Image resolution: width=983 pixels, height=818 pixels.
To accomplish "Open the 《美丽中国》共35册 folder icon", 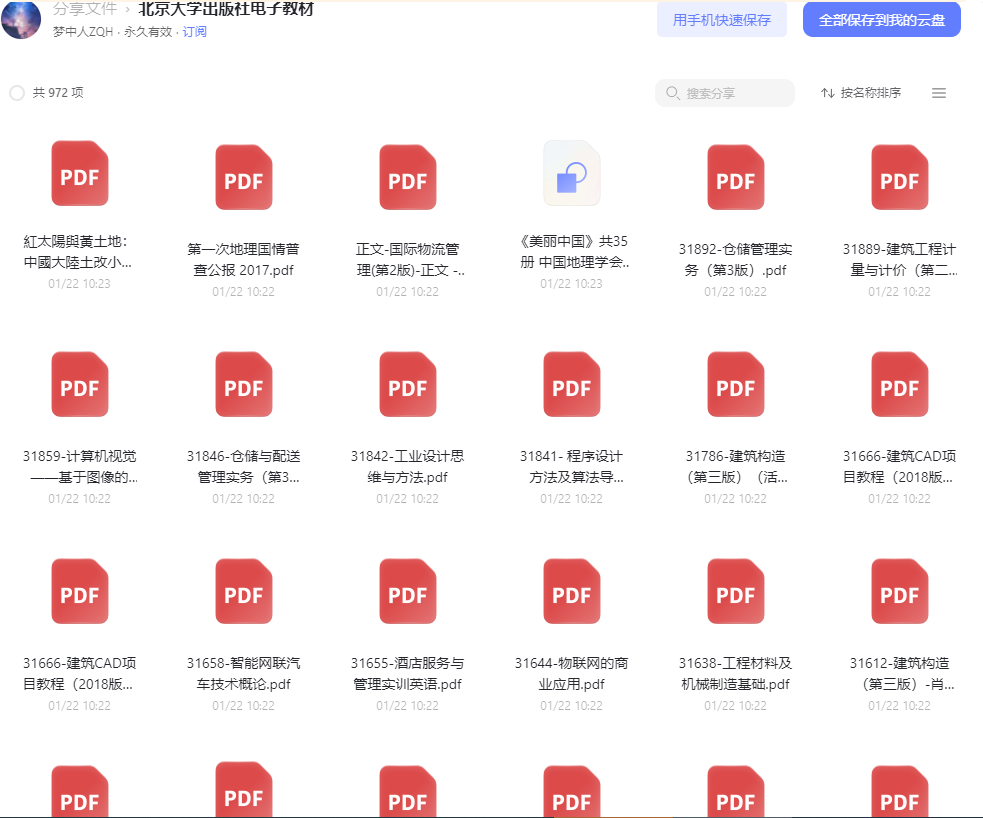I will [572, 174].
